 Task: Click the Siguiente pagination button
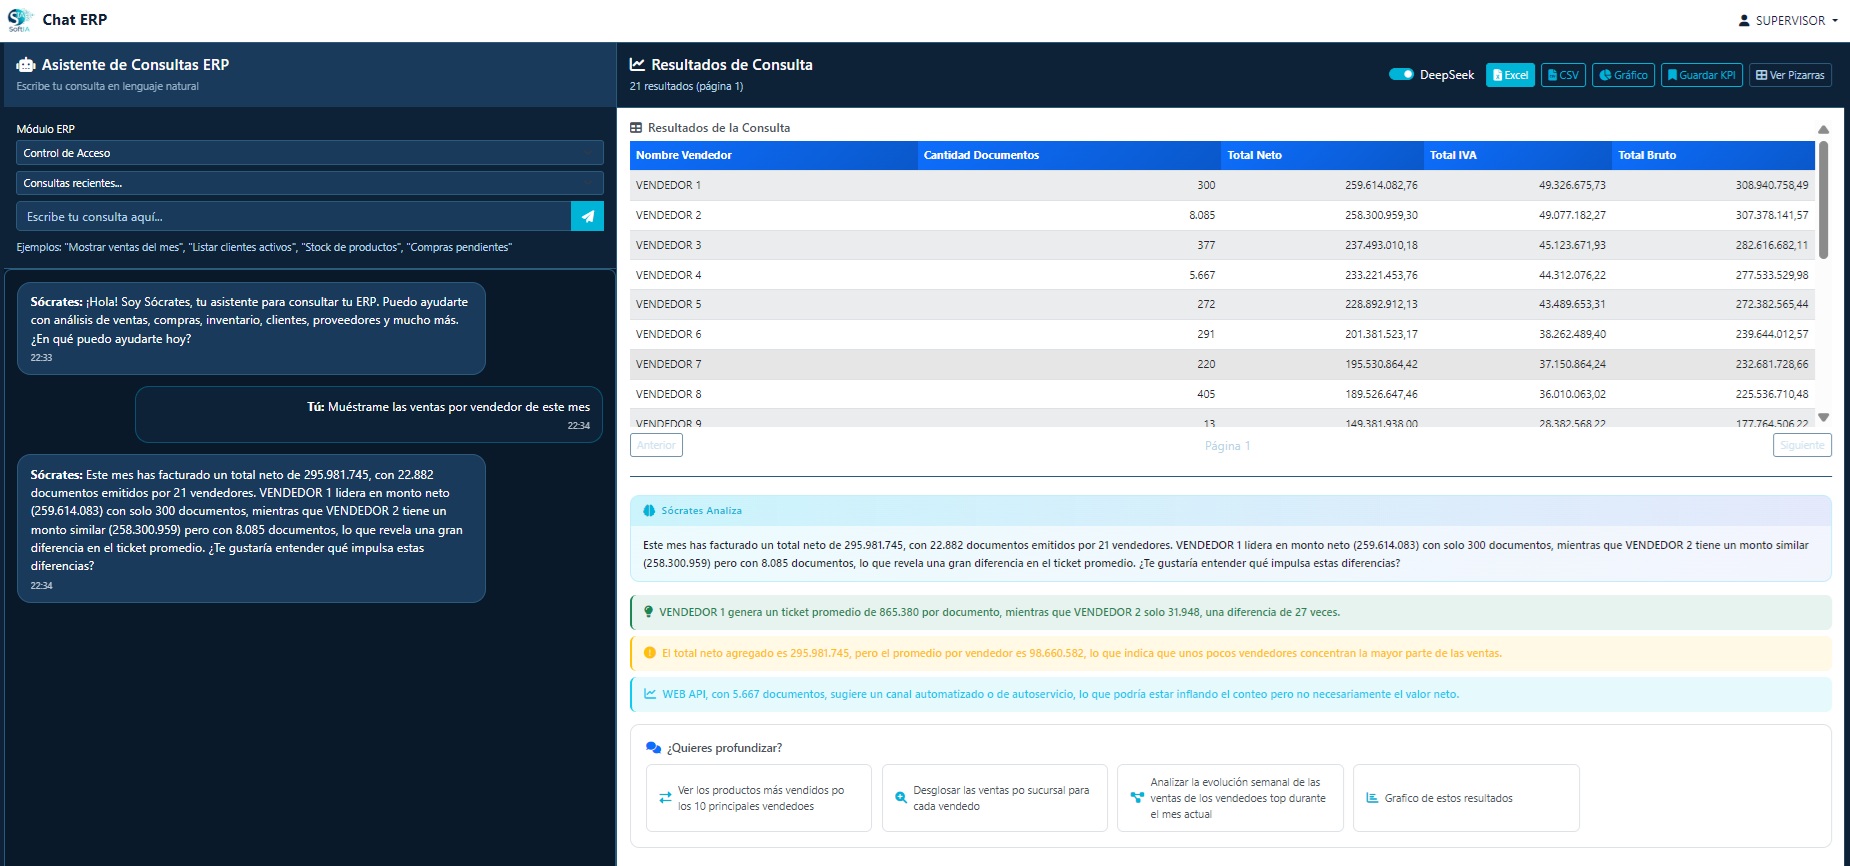[1802, 445]
